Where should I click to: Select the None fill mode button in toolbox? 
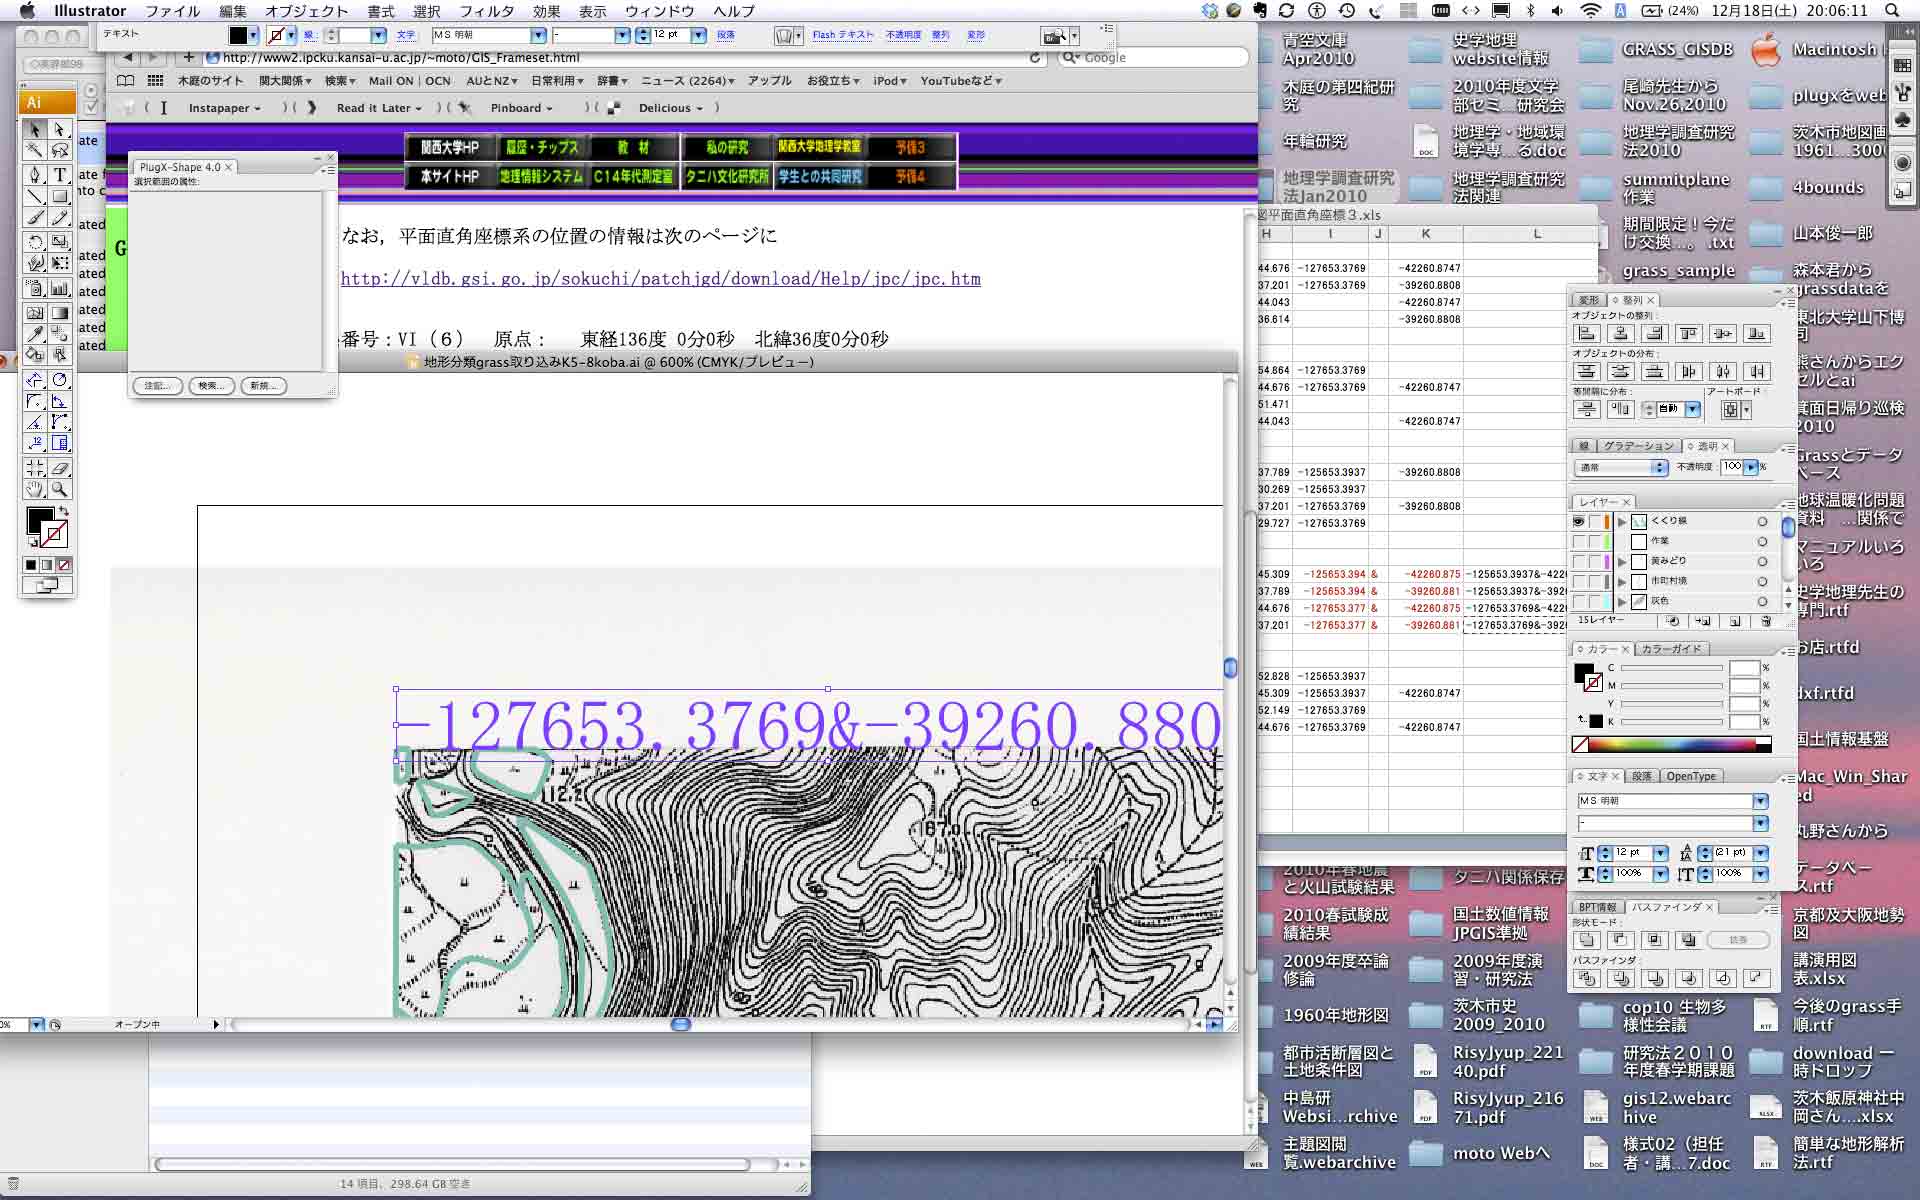64,565
